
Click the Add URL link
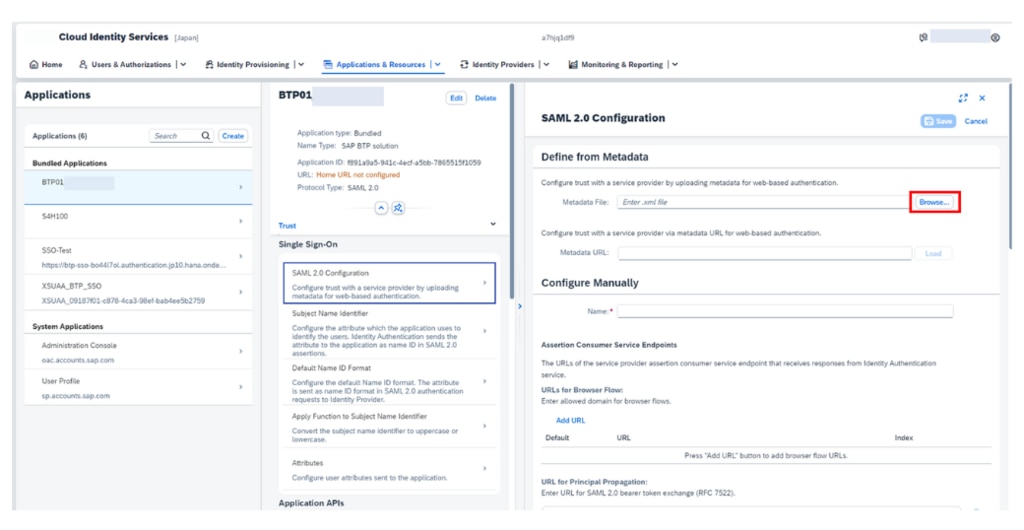click(570, 420)
